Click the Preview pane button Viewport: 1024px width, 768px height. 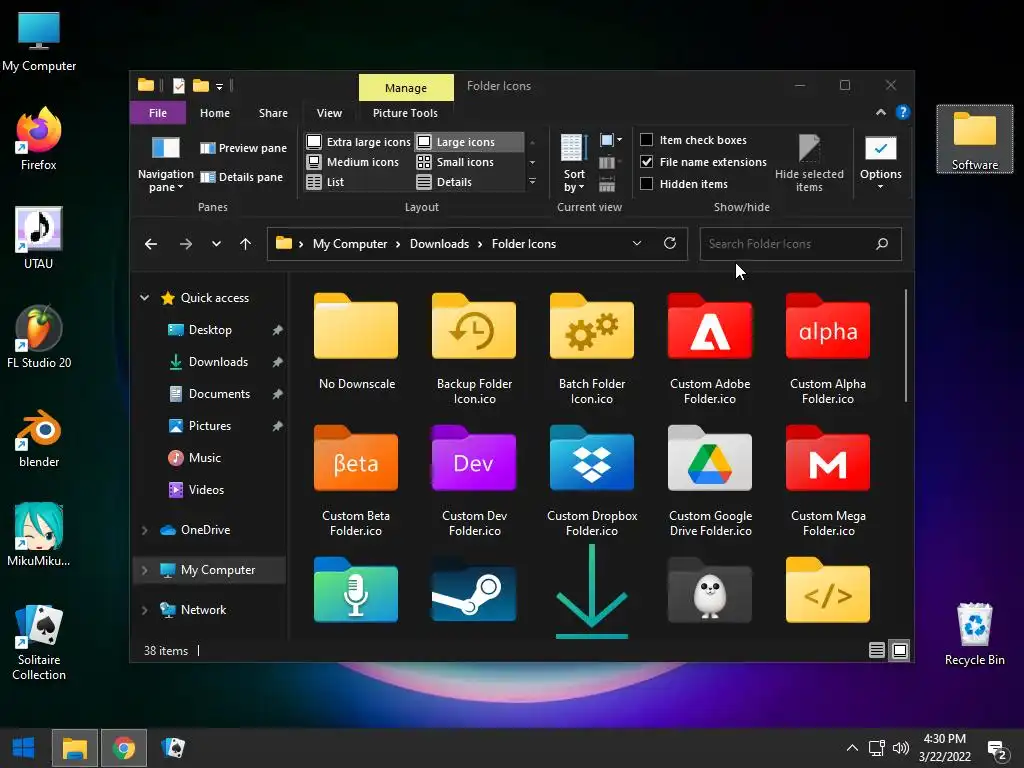(x=244, y=148)
